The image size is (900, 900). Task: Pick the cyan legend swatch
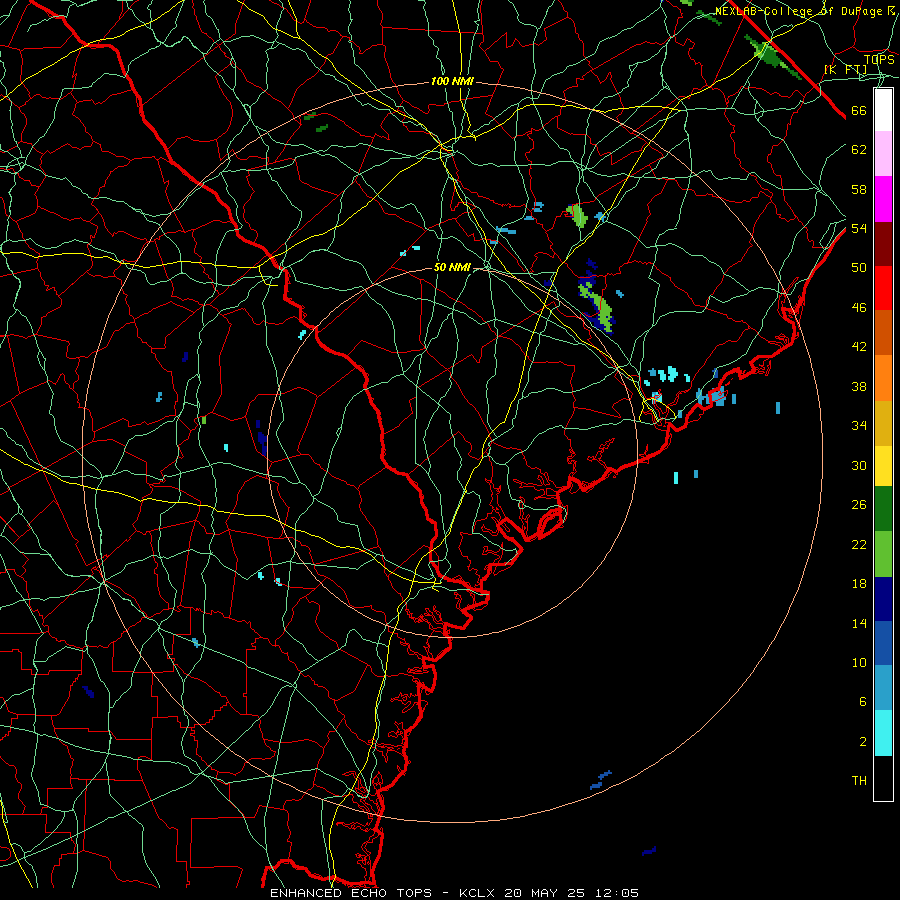coord(883,733)
